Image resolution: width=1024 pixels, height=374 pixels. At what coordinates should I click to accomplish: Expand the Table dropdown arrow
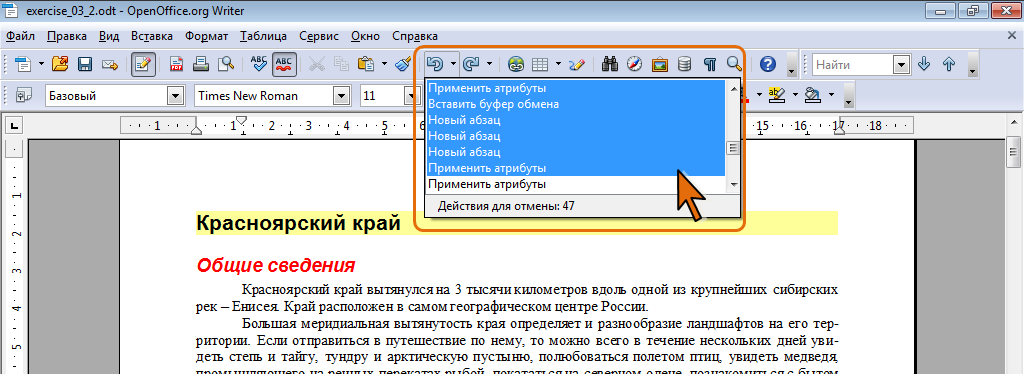(558, 64)
